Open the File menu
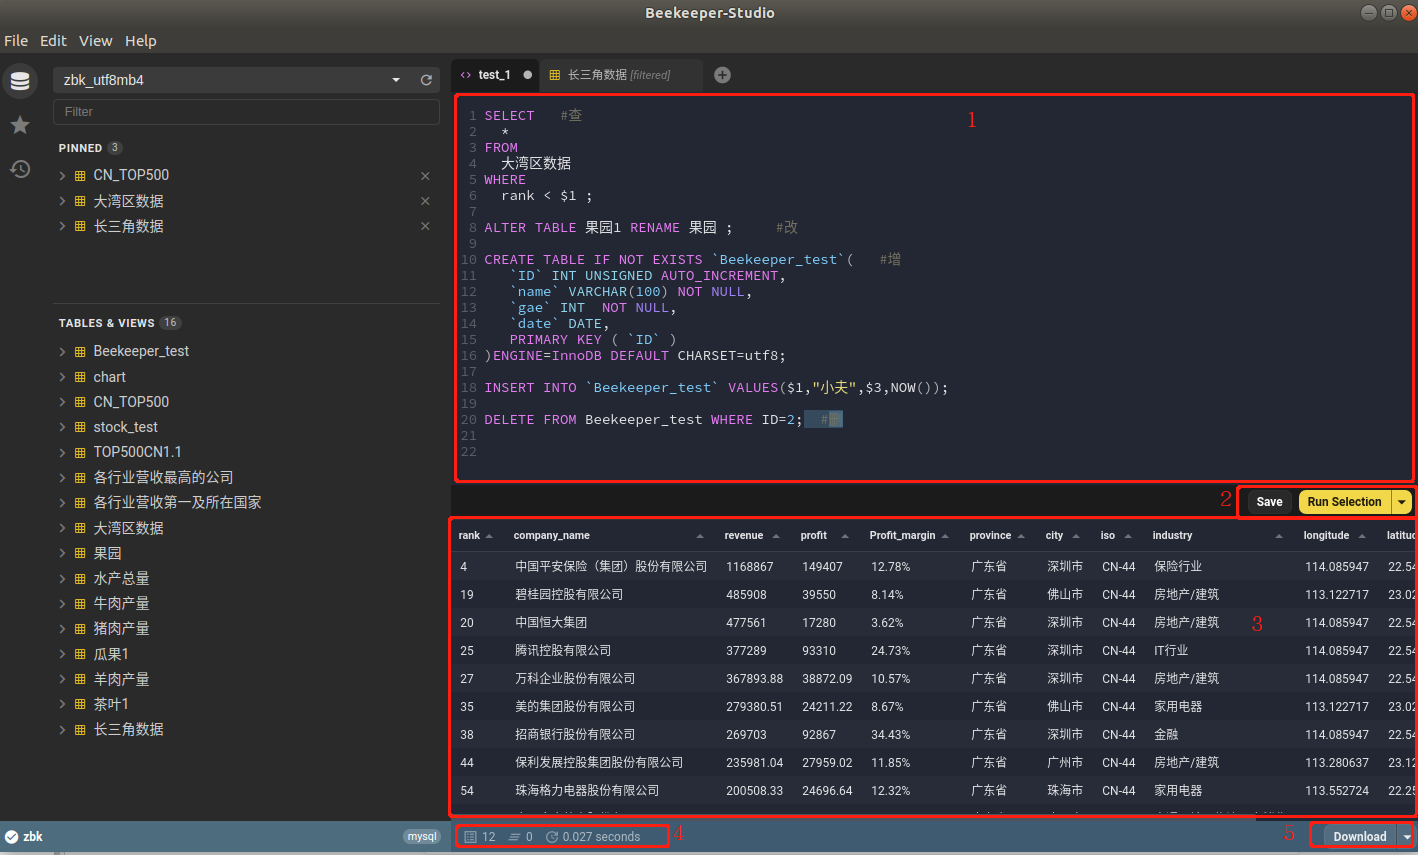 (16, 41)
